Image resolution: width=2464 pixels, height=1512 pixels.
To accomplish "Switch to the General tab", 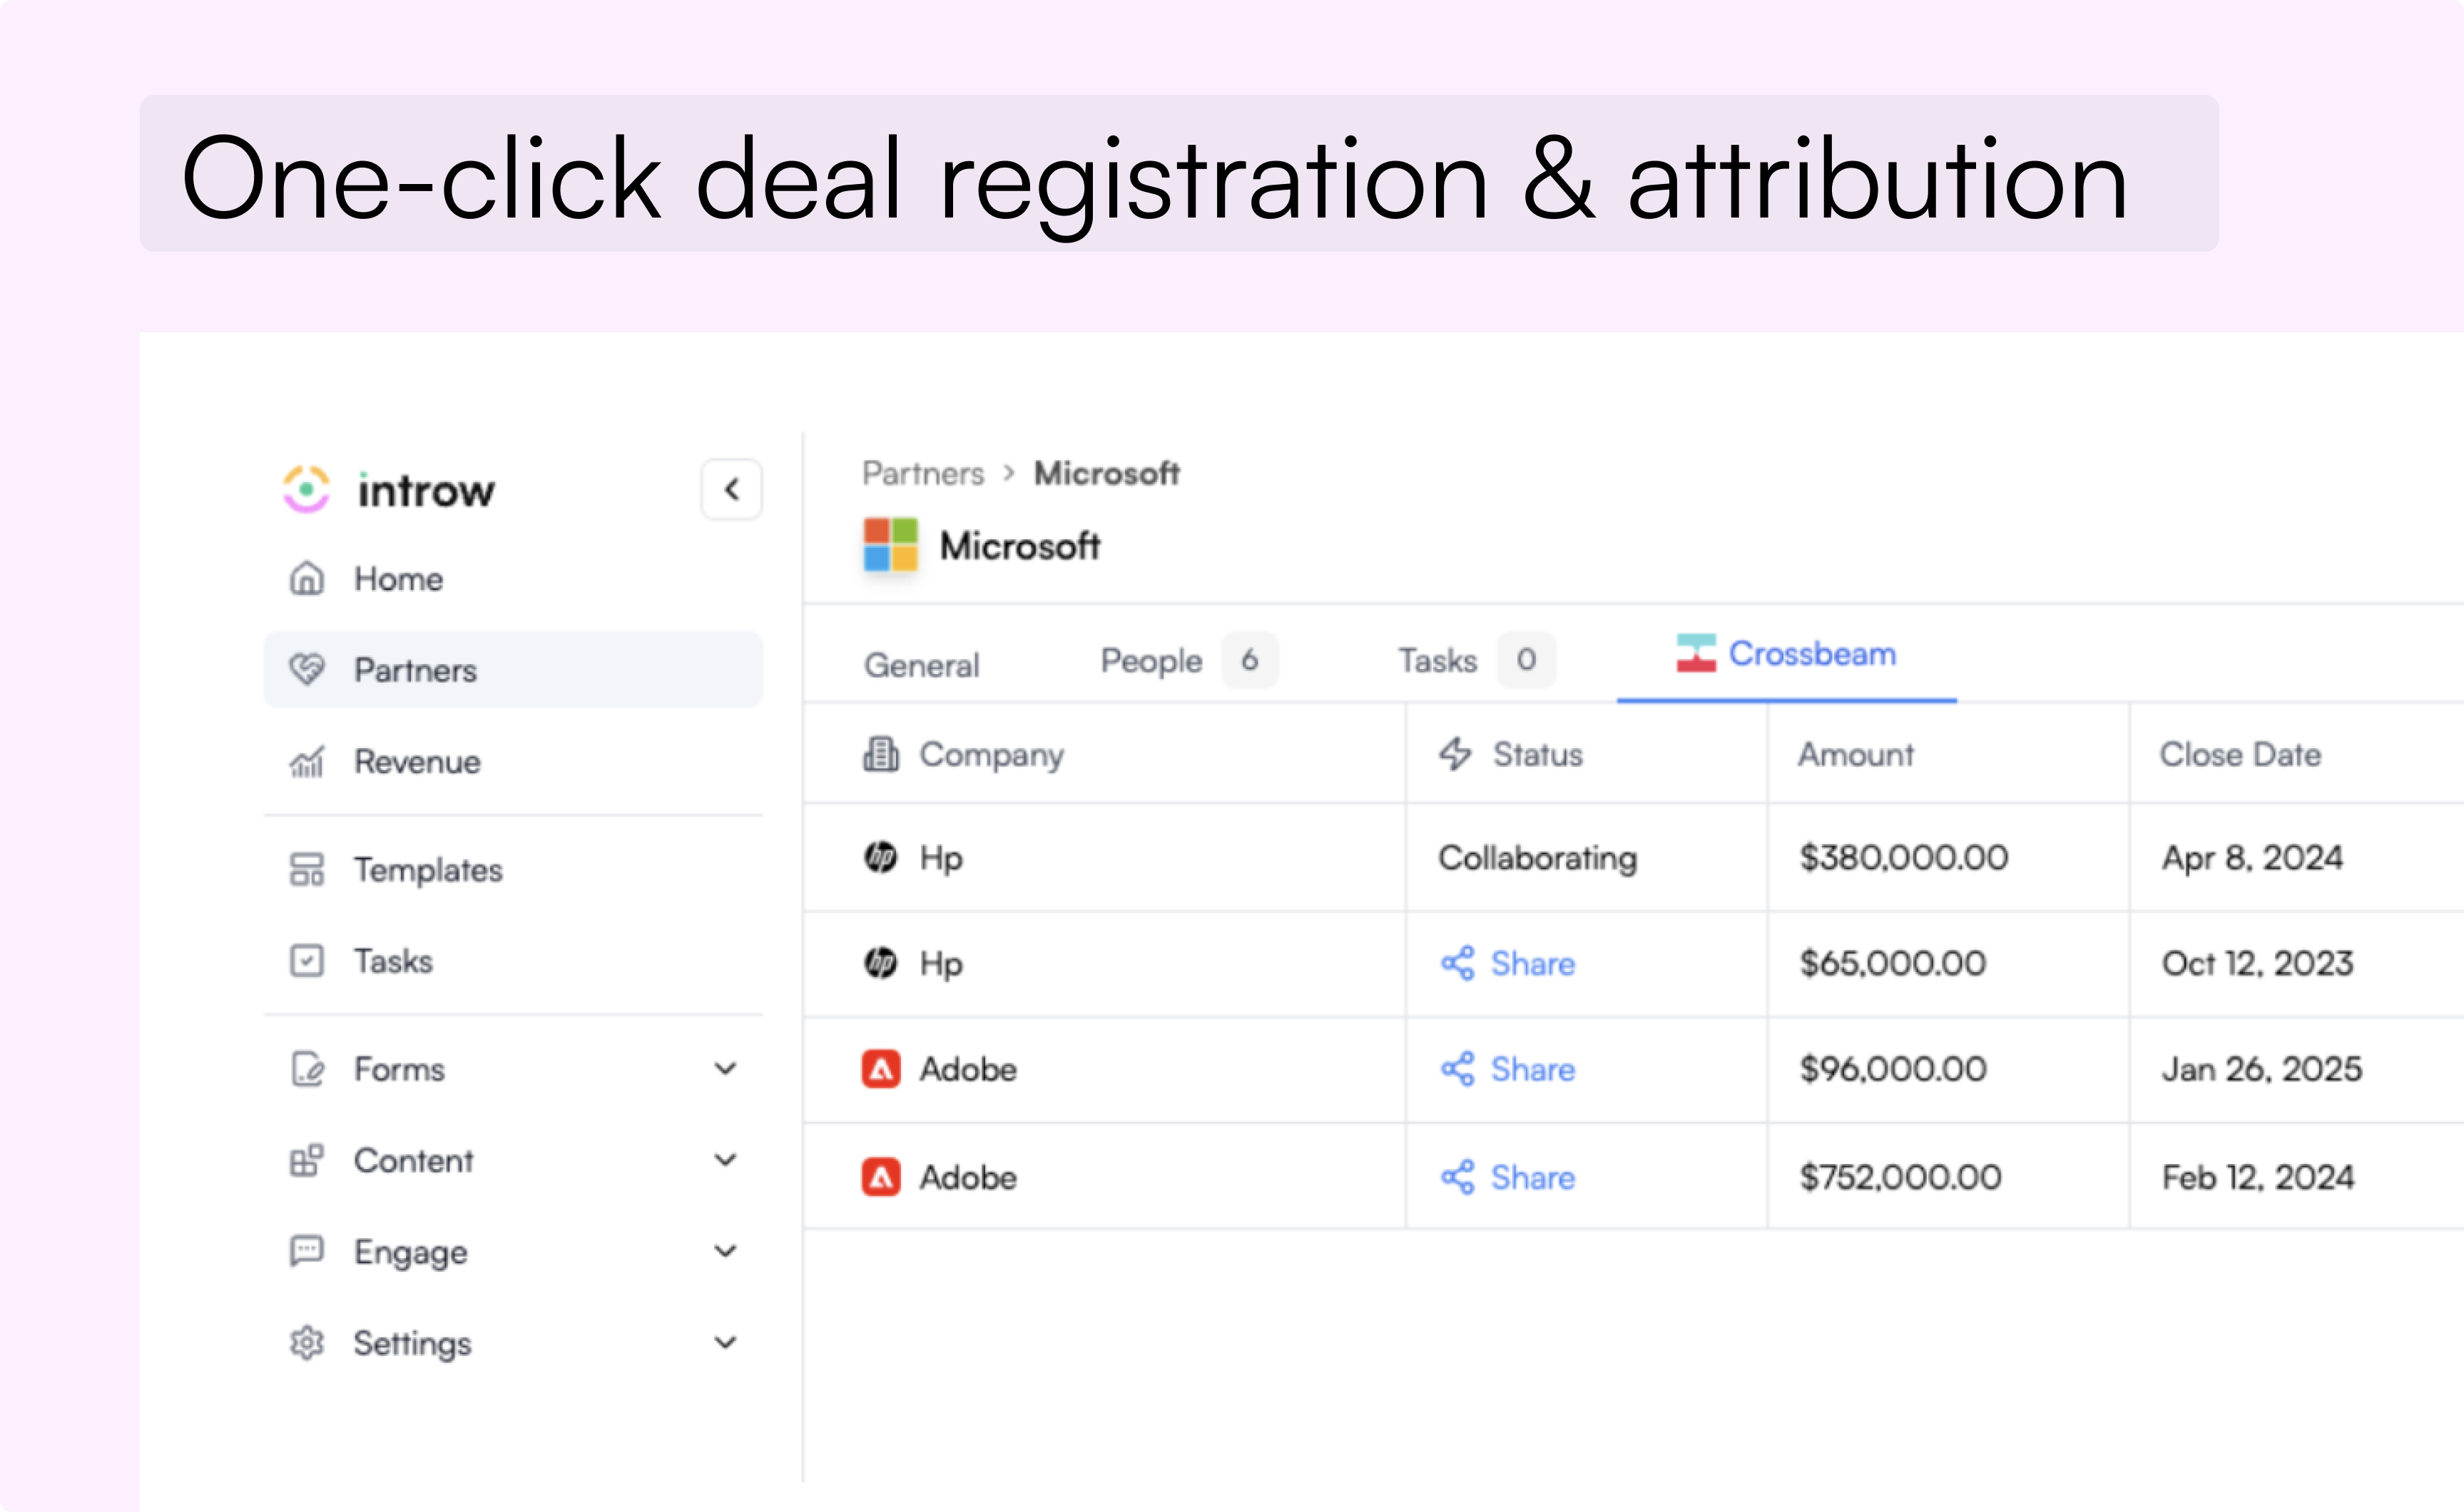I will point(921,665).
